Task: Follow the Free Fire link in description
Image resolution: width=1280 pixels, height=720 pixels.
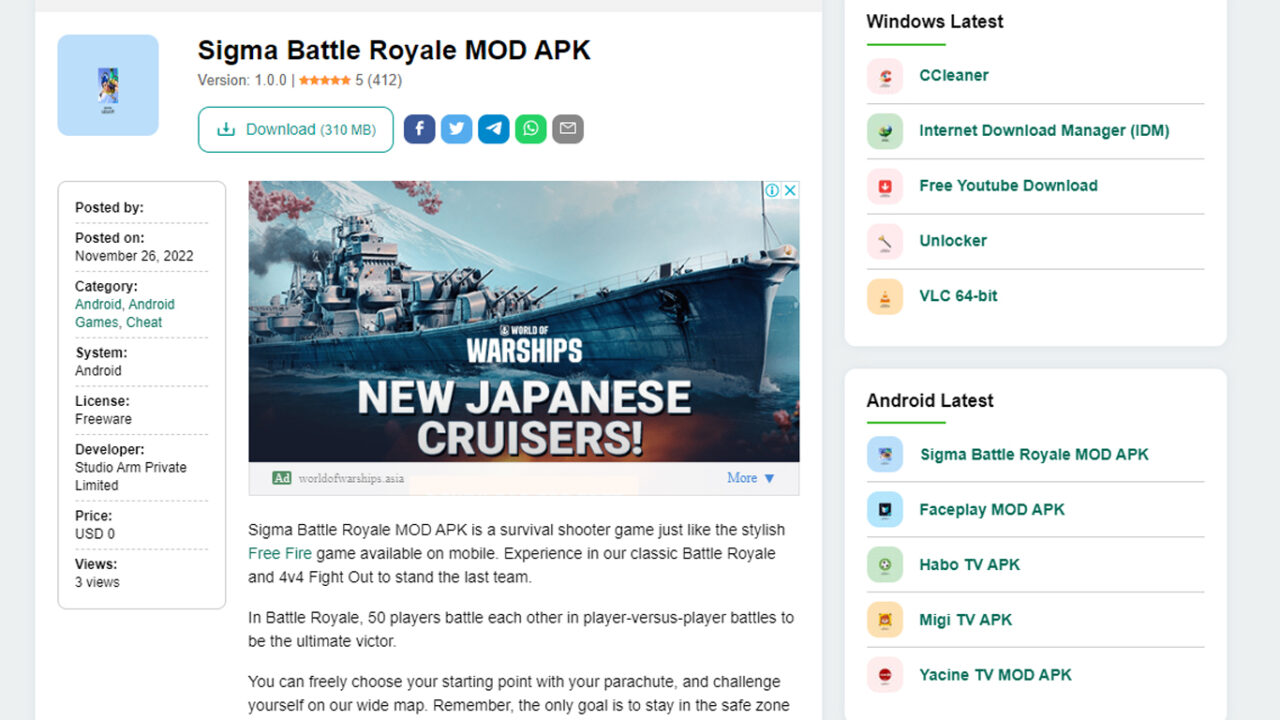Action: (x=280, y=553)
